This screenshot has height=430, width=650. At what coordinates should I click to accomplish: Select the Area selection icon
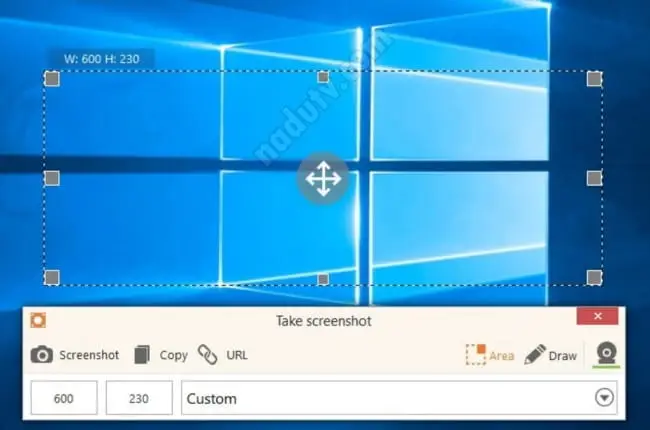[x=476, y=355]
